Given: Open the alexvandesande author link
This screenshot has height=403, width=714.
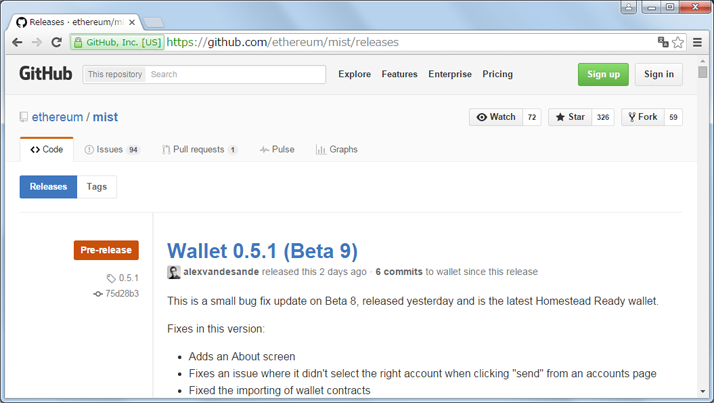Looking at the screenshot, I should click(x=221, y=272).
